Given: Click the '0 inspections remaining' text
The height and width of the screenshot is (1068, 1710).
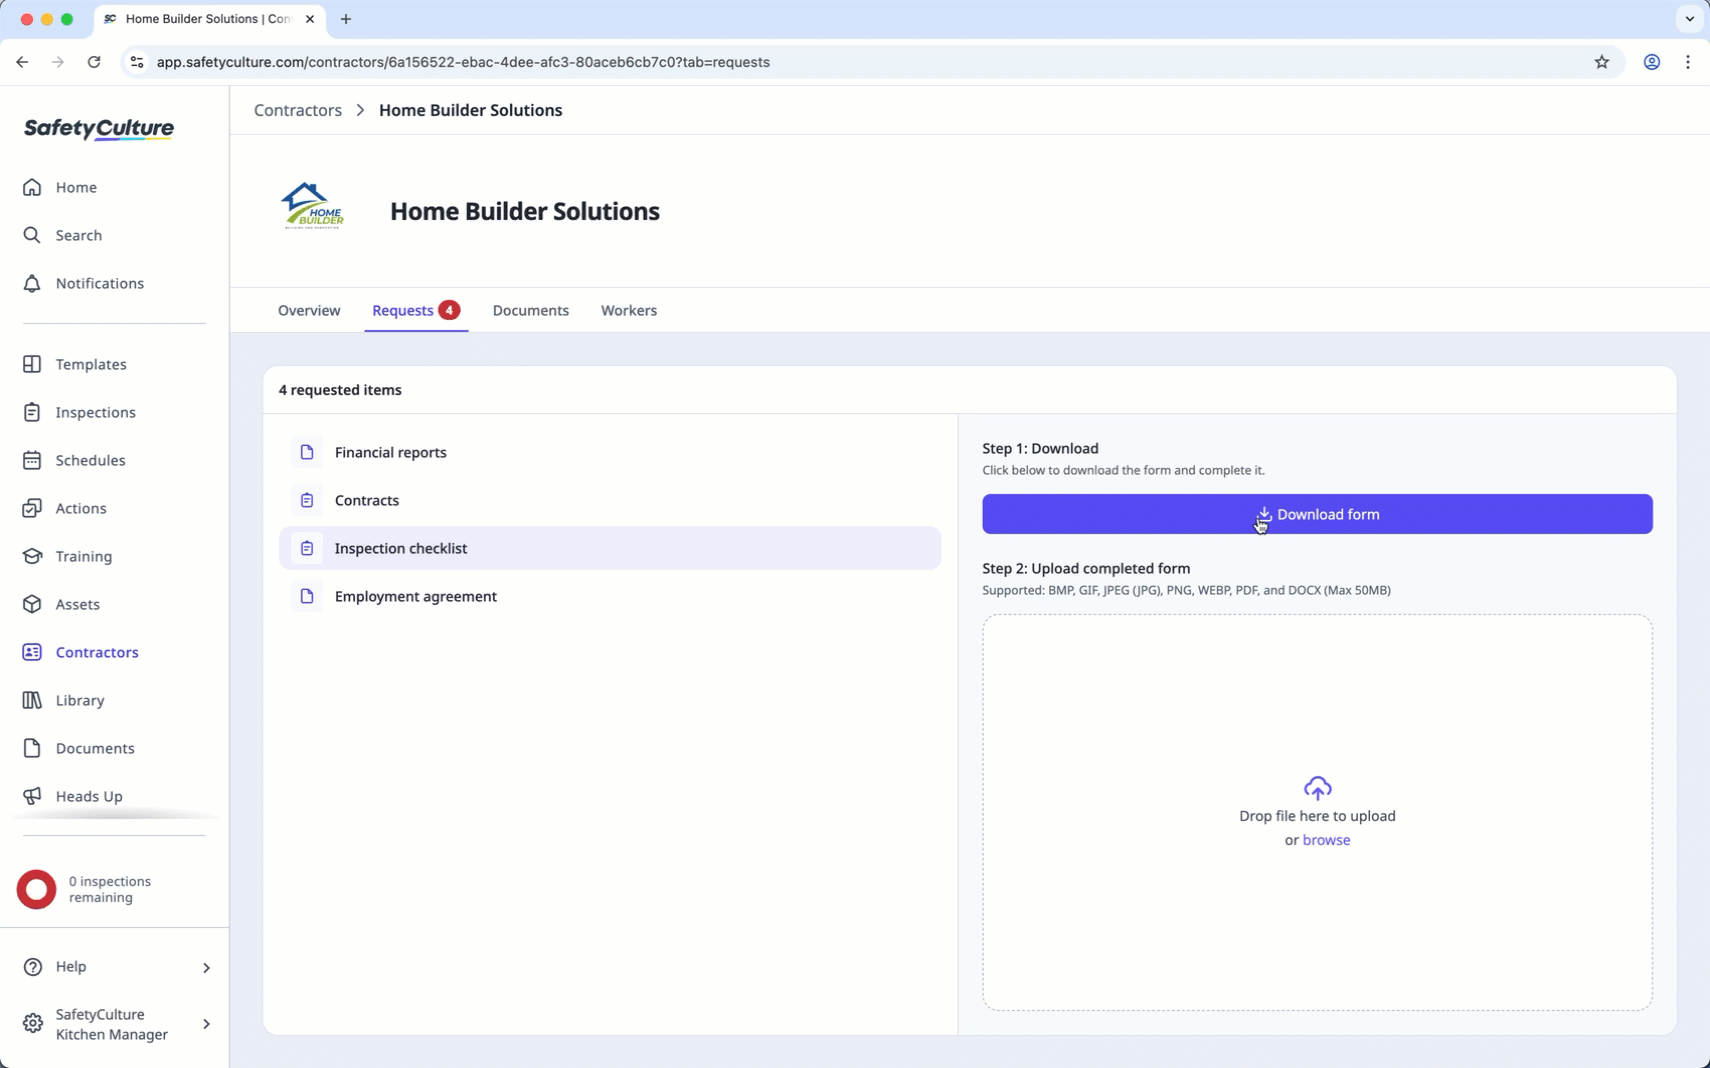Looking at the screenshot, I should tap(110, 889).
